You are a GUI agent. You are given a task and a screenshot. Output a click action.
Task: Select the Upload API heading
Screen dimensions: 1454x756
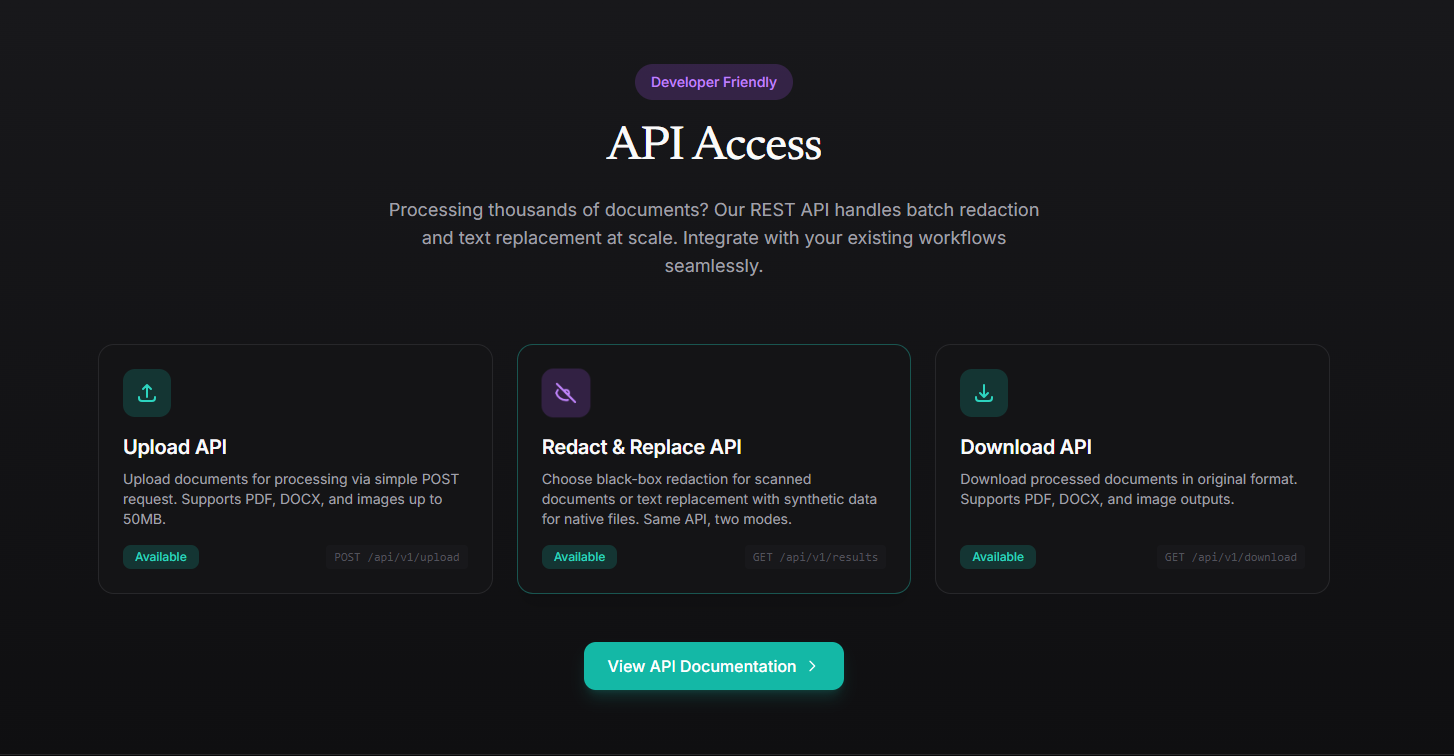coord(174,447)
